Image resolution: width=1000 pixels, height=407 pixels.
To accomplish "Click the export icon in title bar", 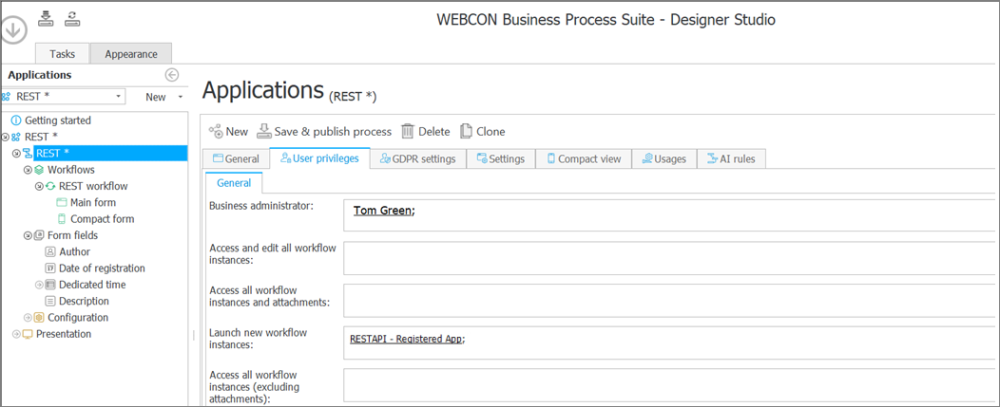I will 73,18.
